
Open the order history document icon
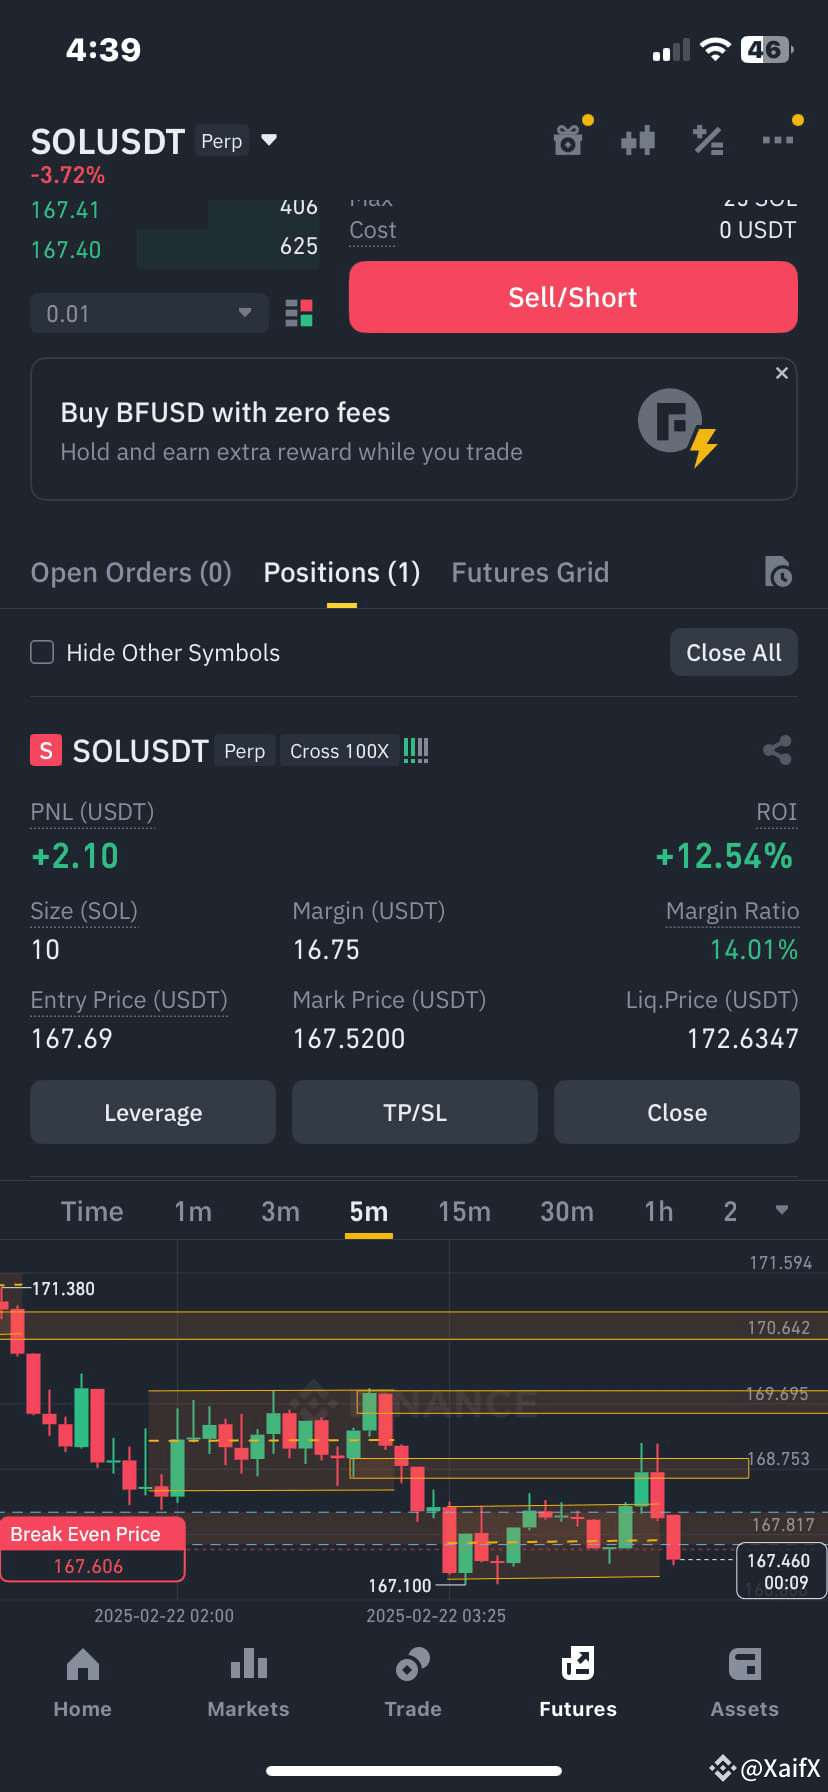777,572
